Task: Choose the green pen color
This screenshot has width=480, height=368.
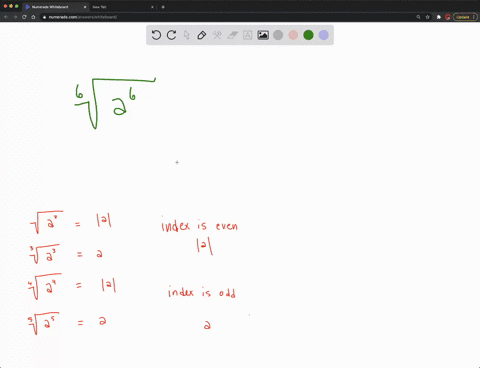Action: 309,35
